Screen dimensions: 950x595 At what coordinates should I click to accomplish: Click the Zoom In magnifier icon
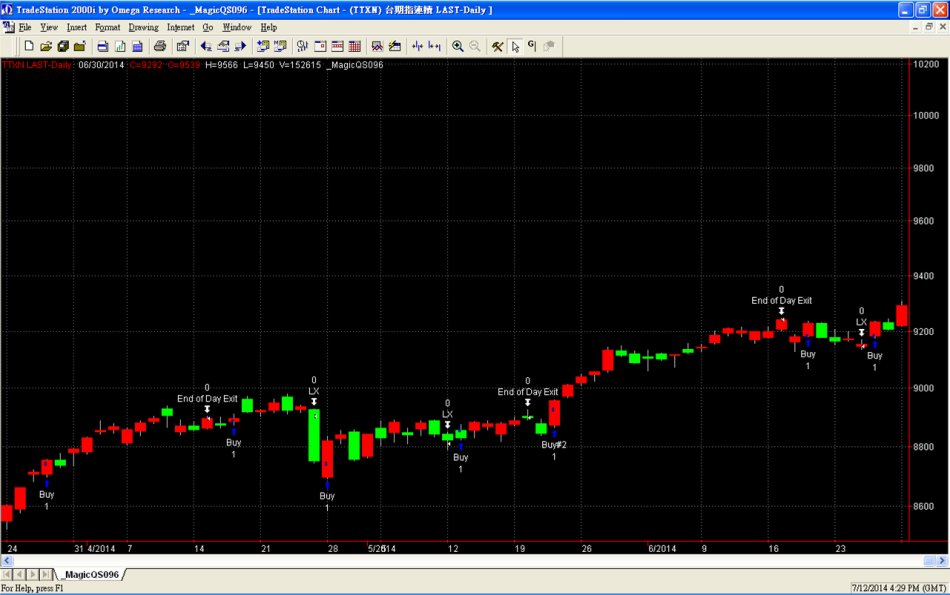point(458,46)
